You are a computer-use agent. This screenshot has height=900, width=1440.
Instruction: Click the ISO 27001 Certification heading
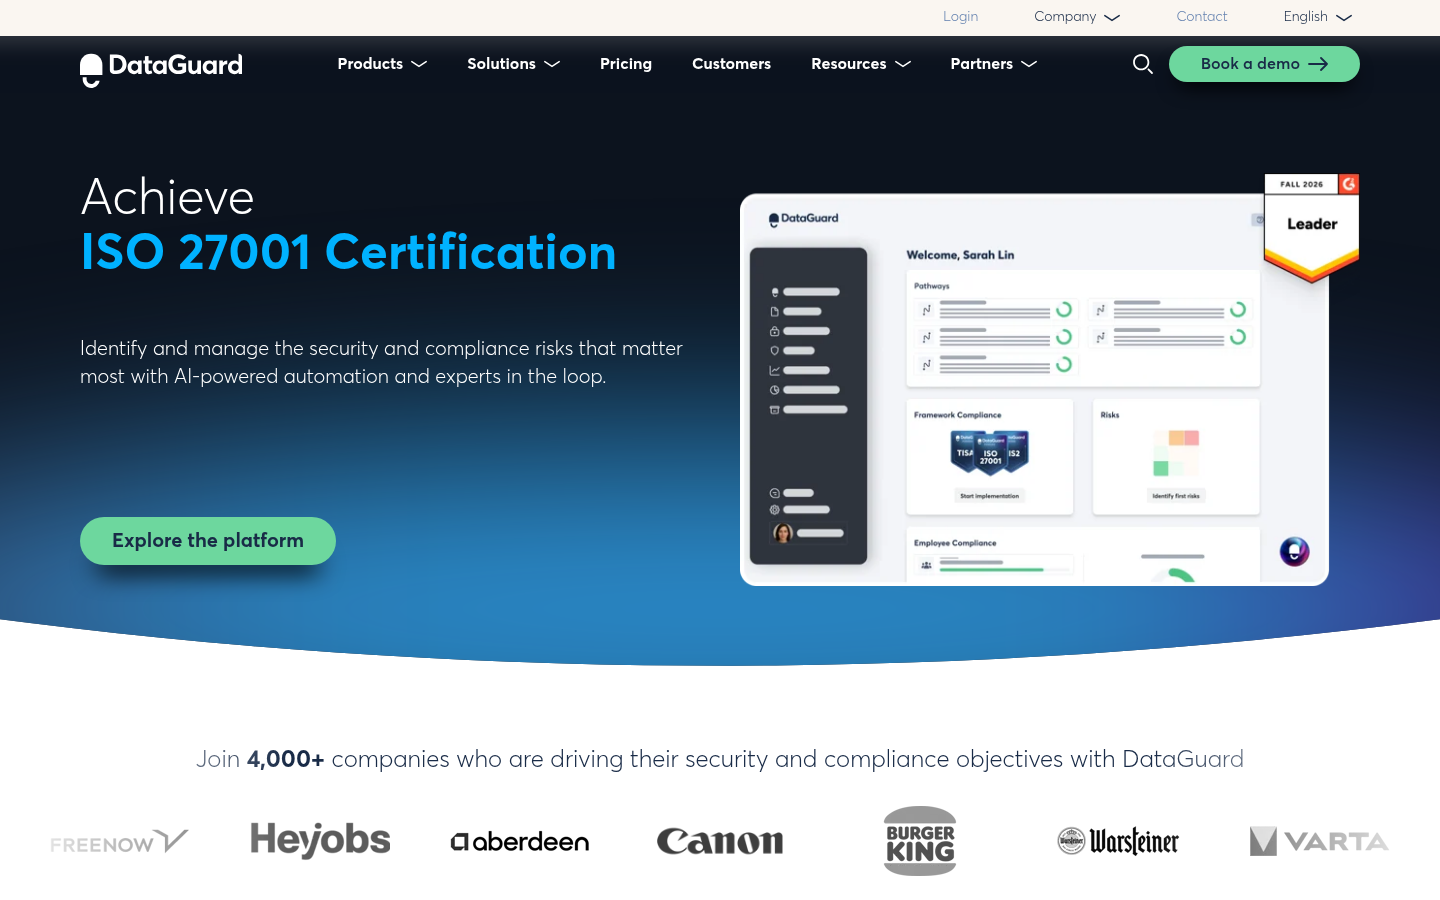[x=348, y=252]
